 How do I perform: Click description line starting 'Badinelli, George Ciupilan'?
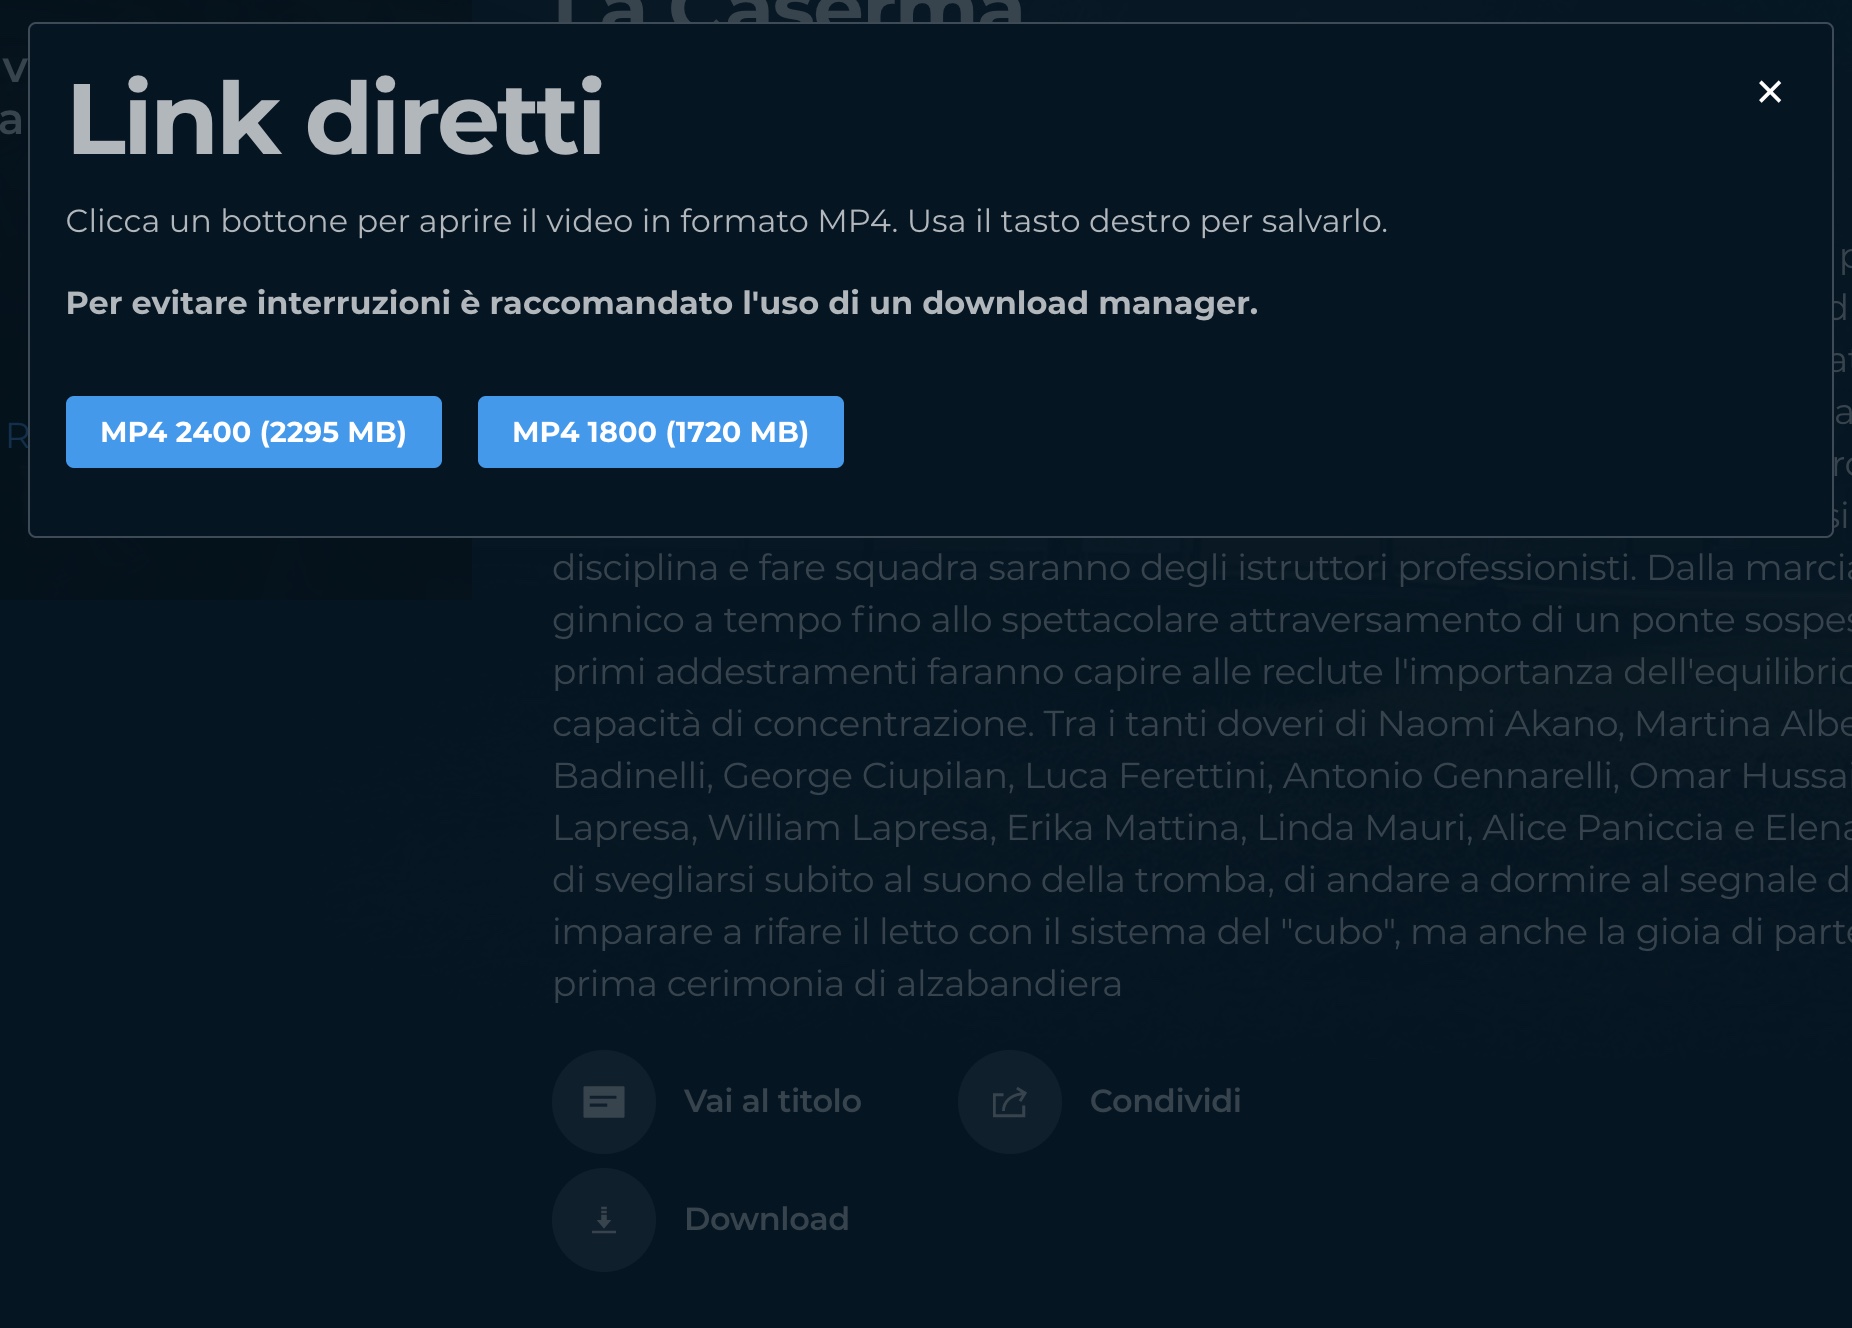click(1200, 776)
